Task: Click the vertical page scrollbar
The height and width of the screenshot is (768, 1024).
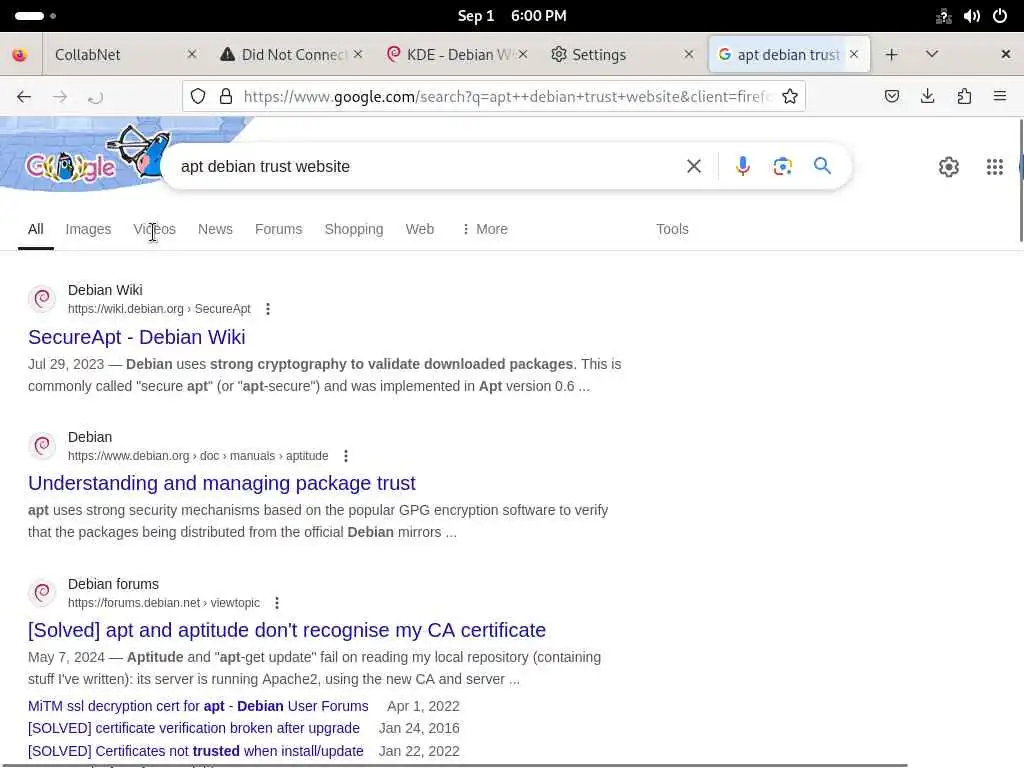Action: click(x=1021, y=180)
